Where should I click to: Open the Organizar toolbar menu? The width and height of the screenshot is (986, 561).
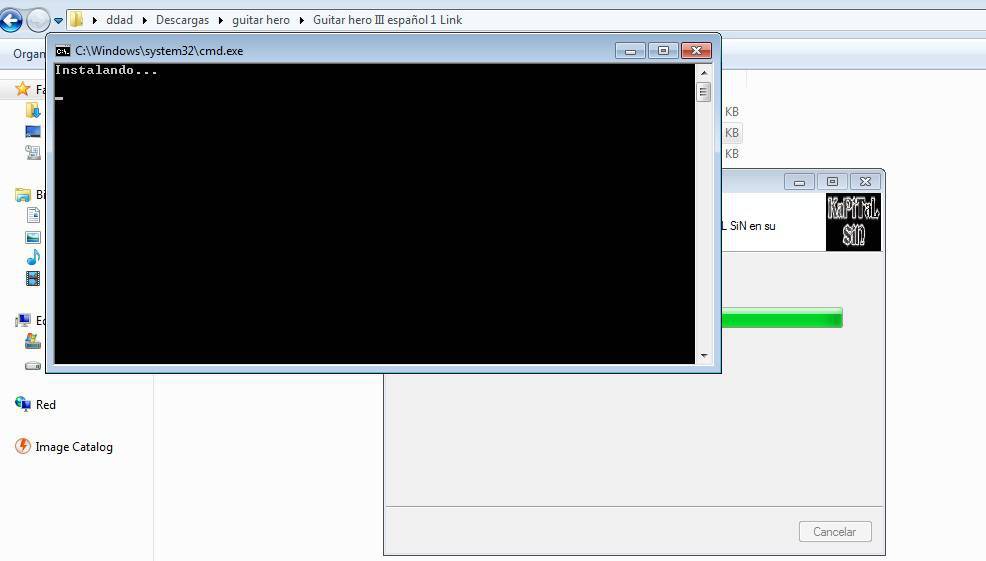click(29, 54)
